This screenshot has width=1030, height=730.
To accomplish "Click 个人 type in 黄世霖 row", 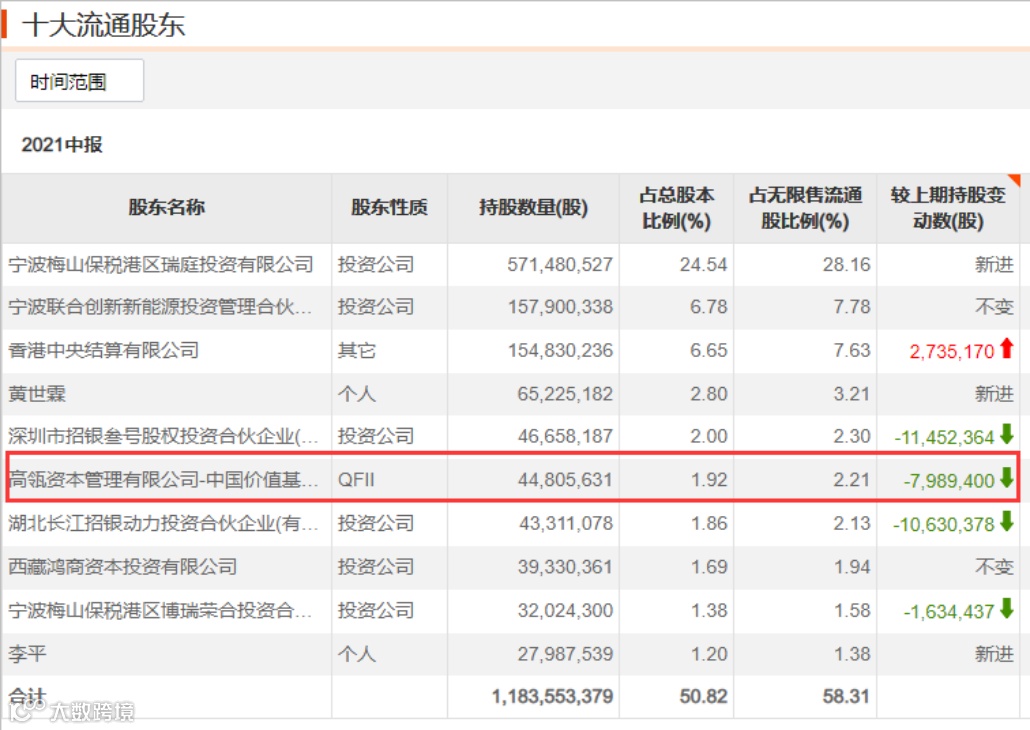I will 357,394.
